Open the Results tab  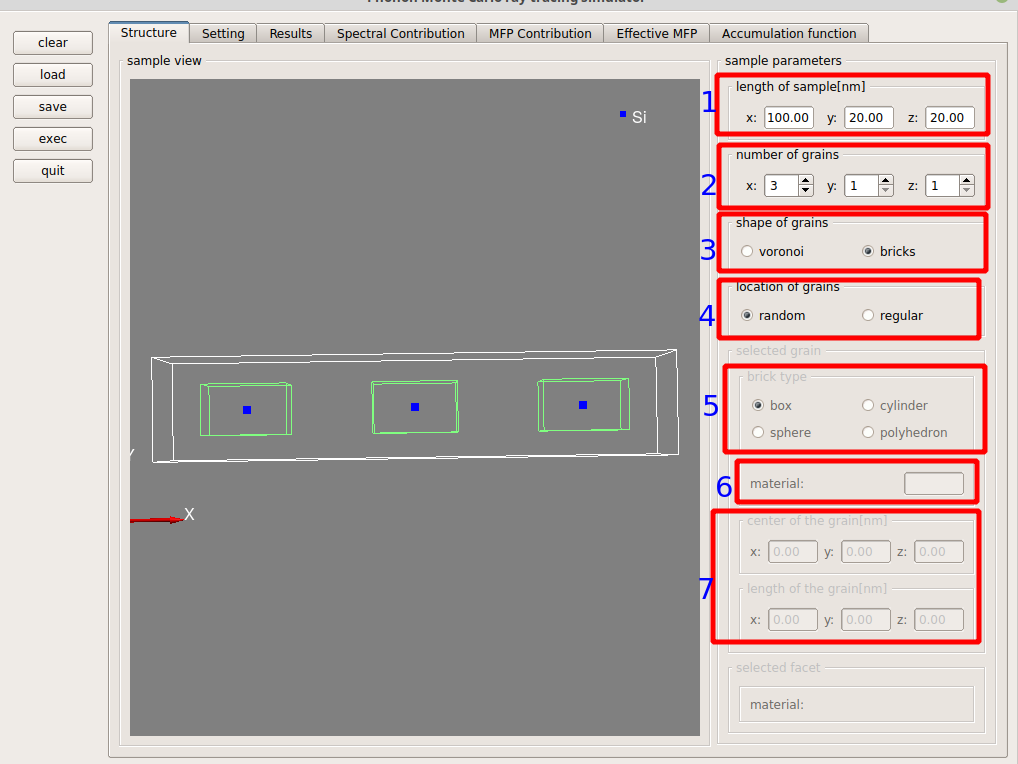(290, 33)
